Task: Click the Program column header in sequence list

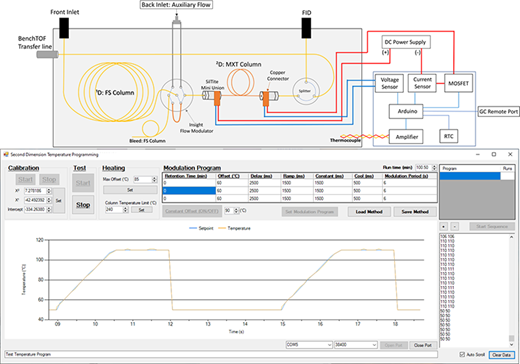Action: point(470,169)
